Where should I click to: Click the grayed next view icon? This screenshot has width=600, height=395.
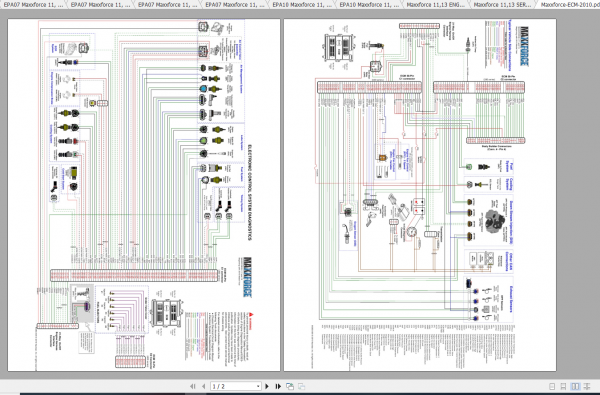tap(302, 386)
